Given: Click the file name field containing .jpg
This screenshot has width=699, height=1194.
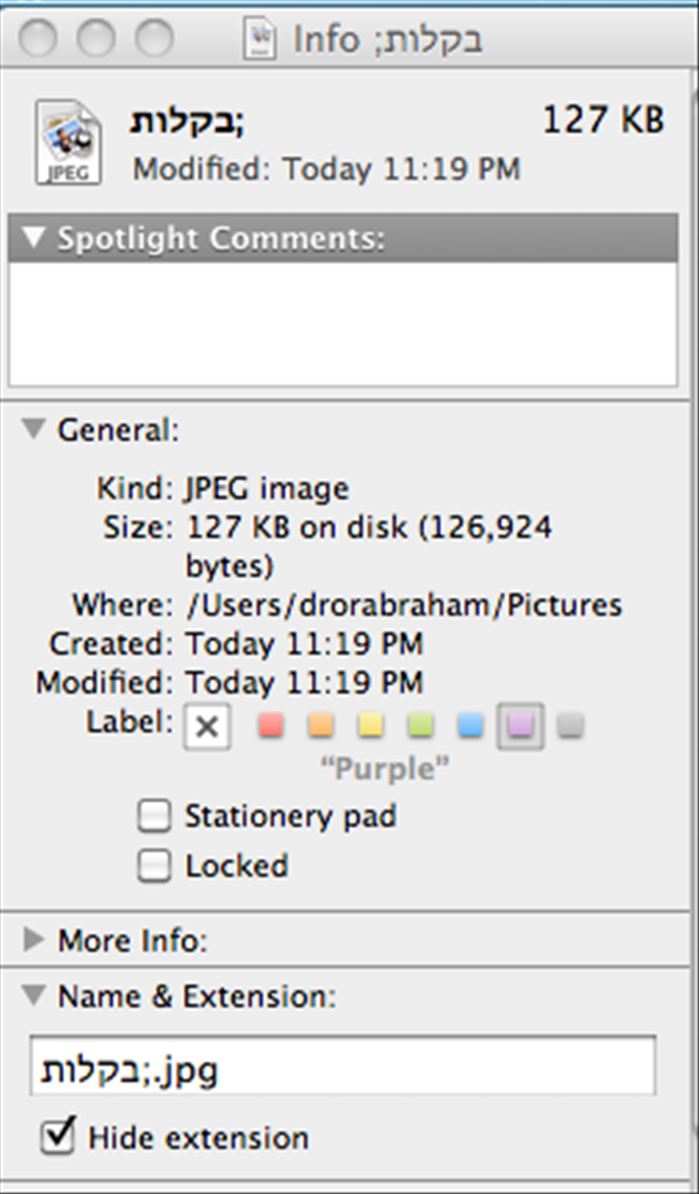Looking at the screenshot, I should pyautogui.click(x=343, y=1065).
